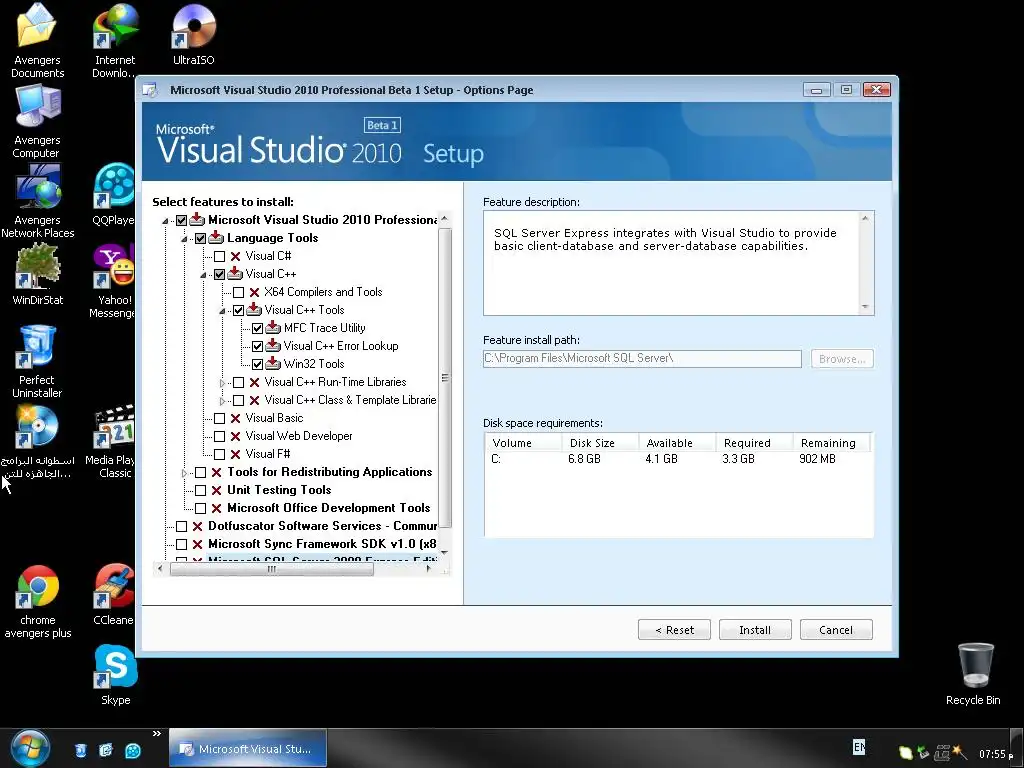Select Dotfuscator Software Services tree item
1024x768 pixels.
coord(322,526)
